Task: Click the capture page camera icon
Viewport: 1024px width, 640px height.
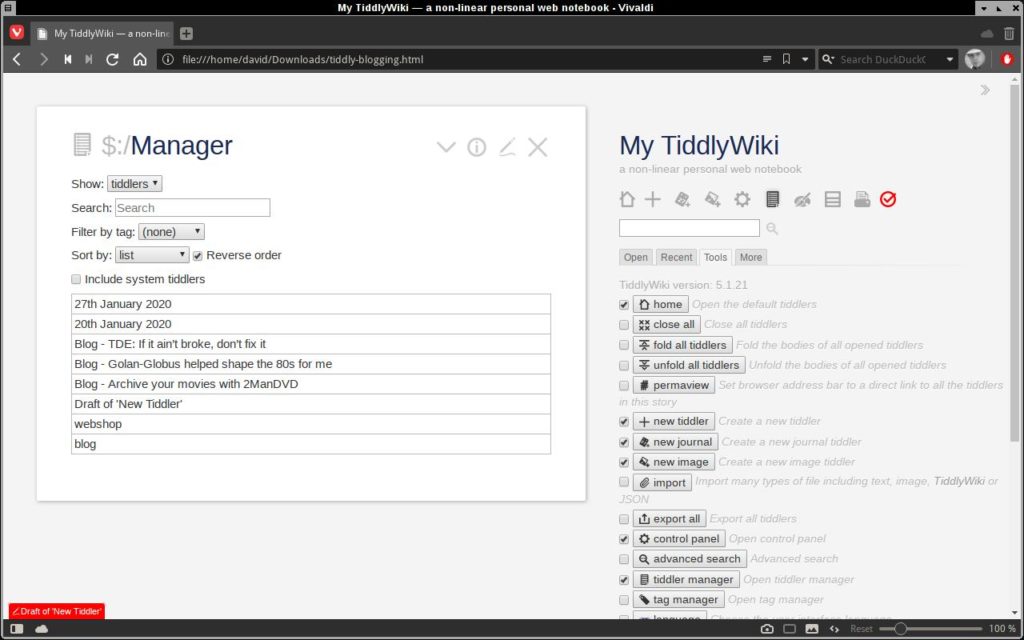Action: point(767,628)
